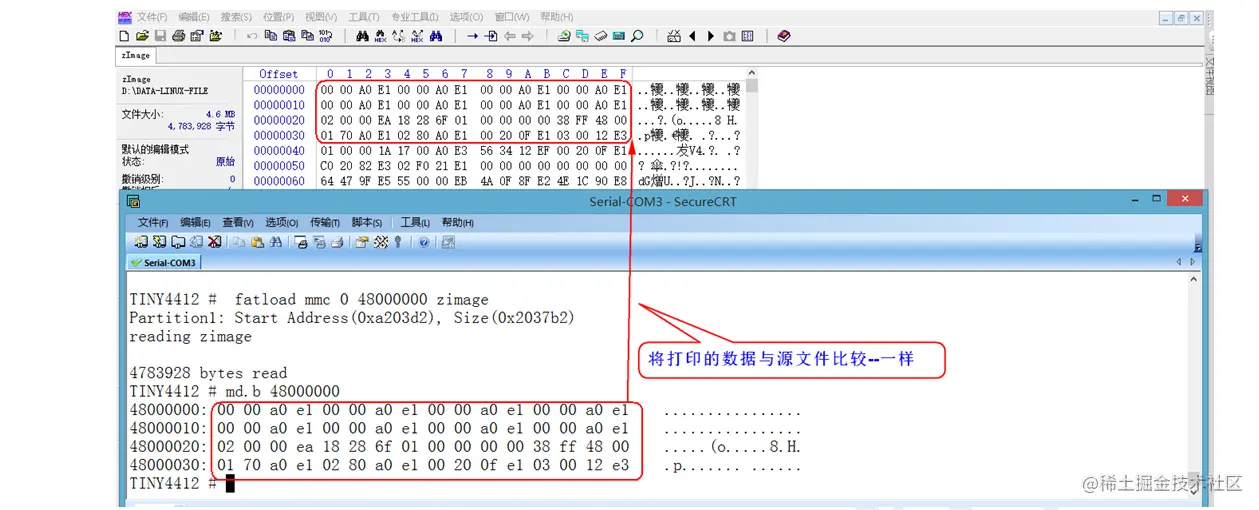Click WinHex black right triangle icon

(710, 36)
